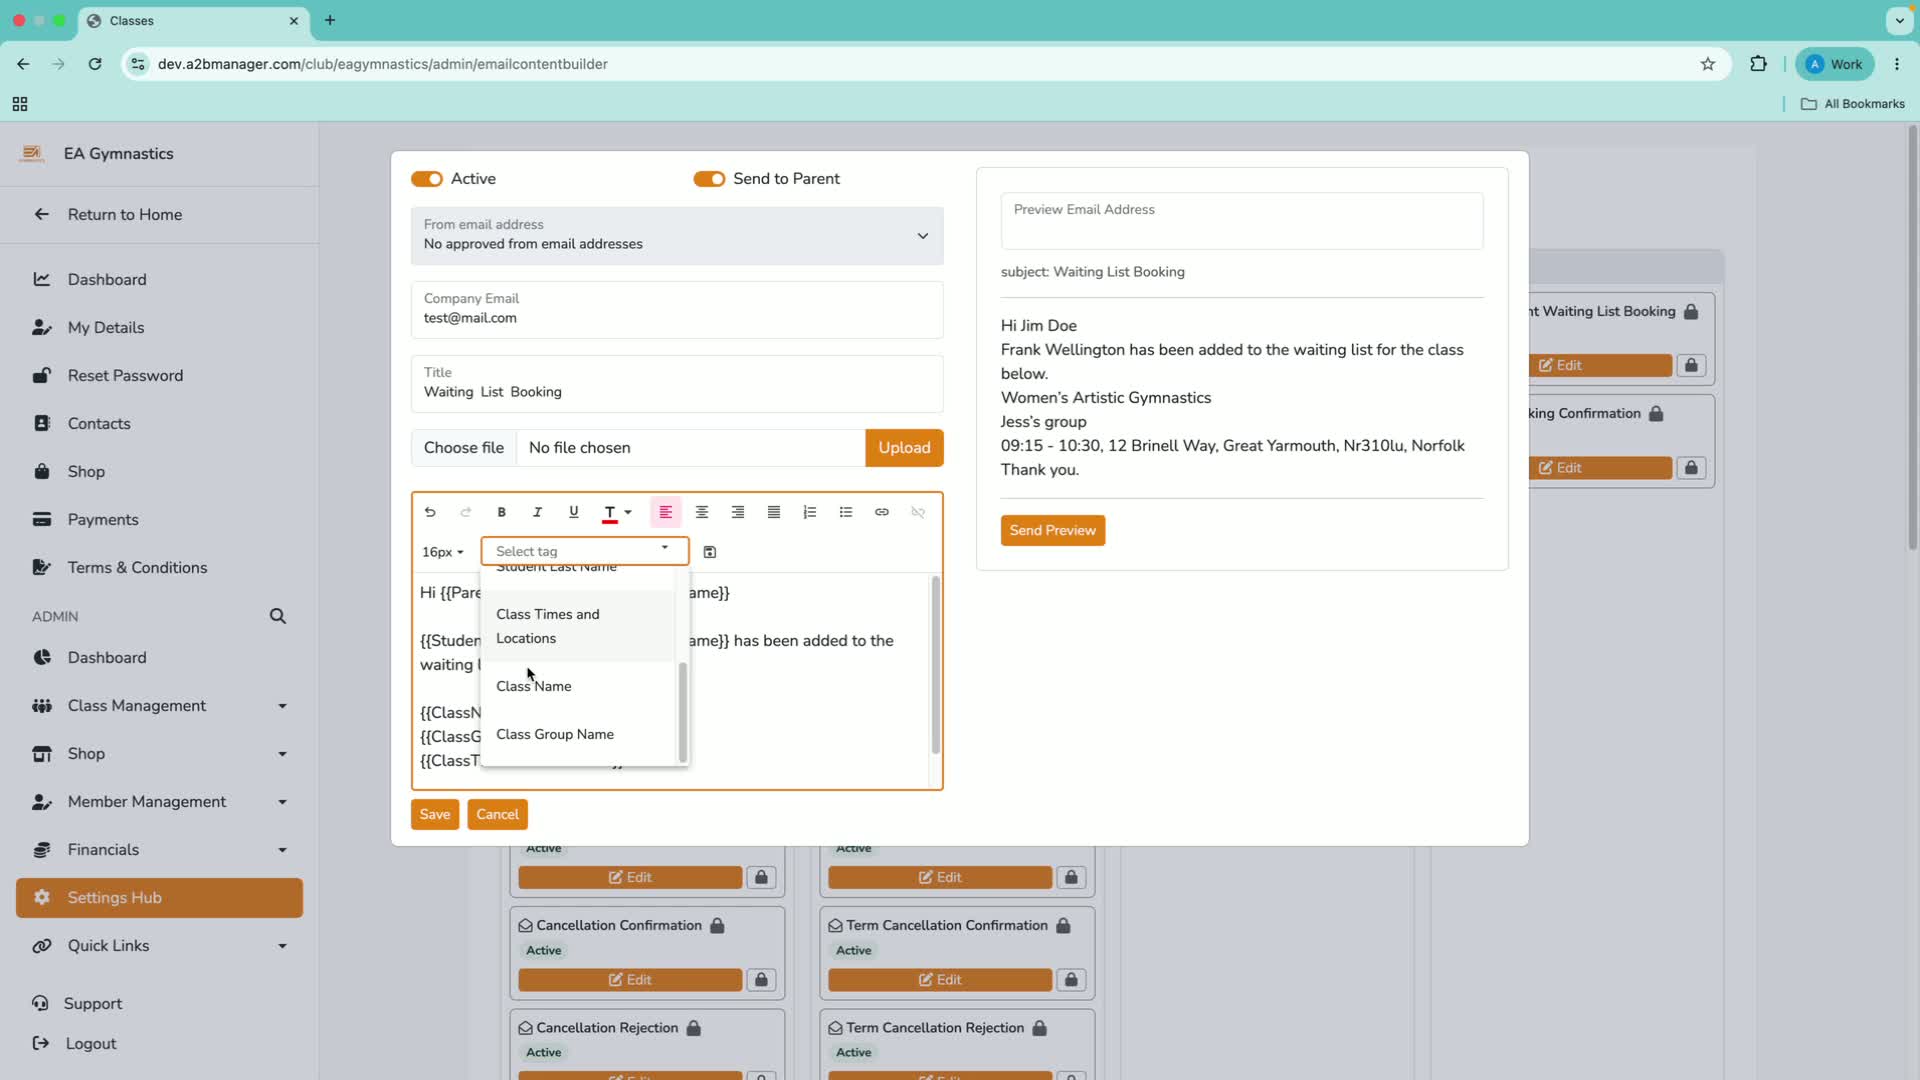Viewport: 1920px width, 1080px height.
Task: Click the Send Preview button
Action: point(1053,530)
